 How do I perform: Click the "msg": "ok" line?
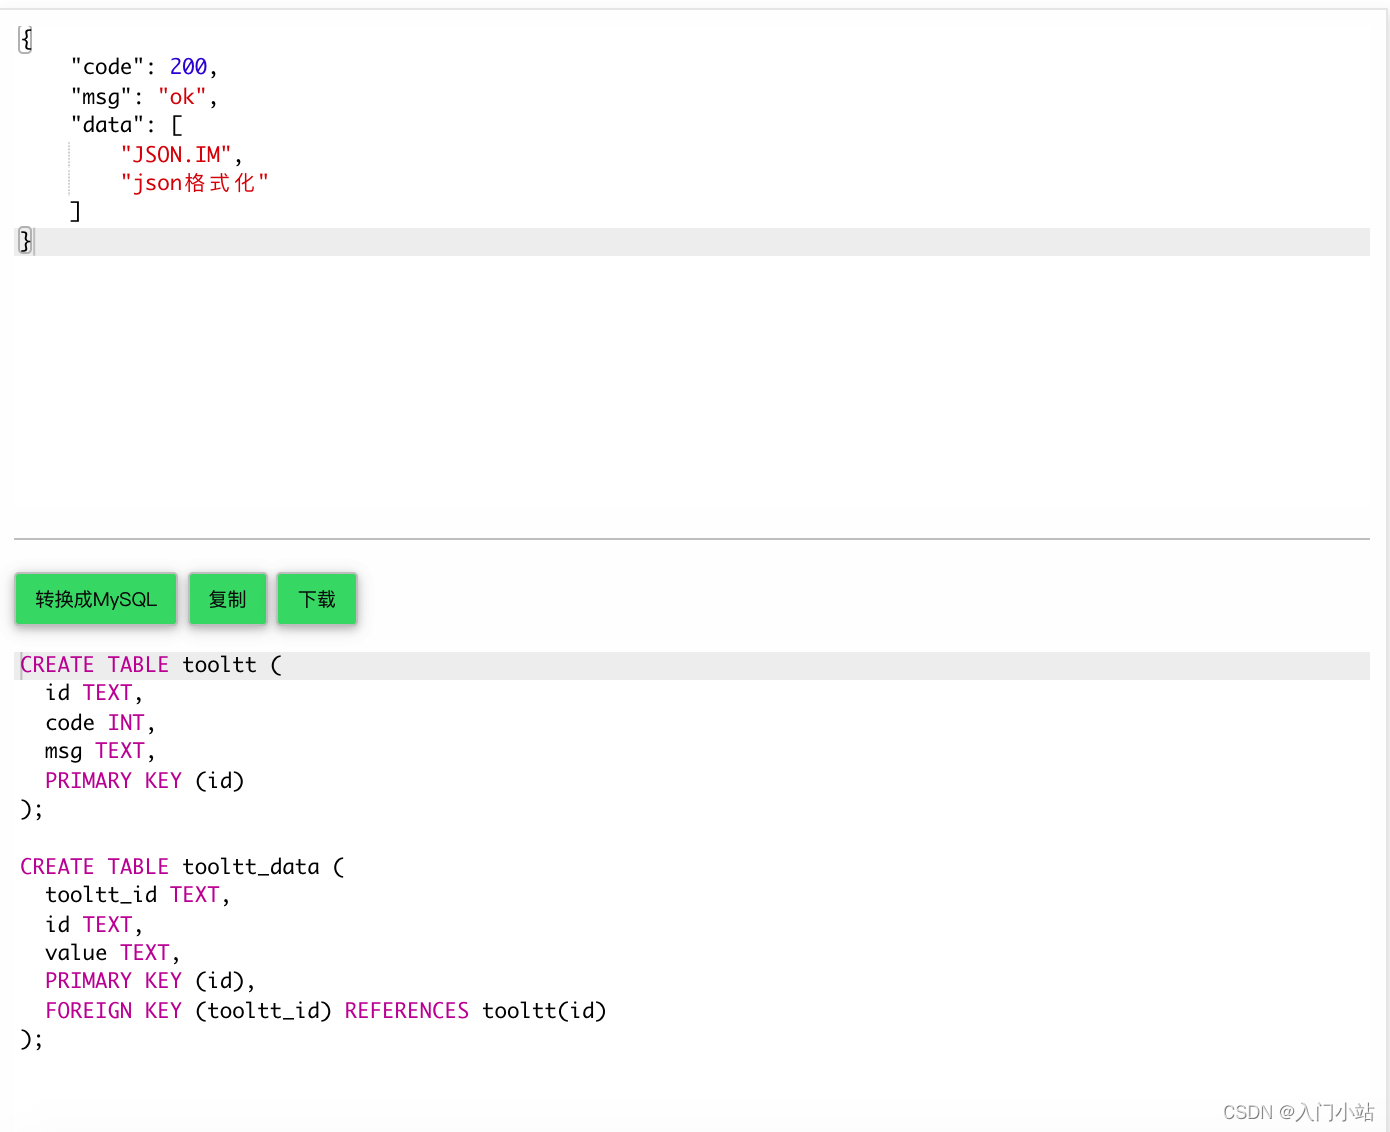click(x=144, y=97)
